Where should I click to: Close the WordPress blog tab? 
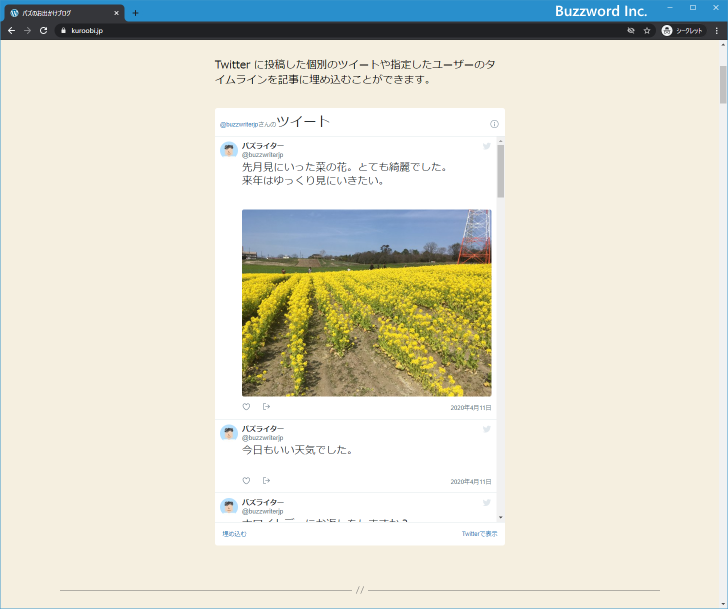117,13
